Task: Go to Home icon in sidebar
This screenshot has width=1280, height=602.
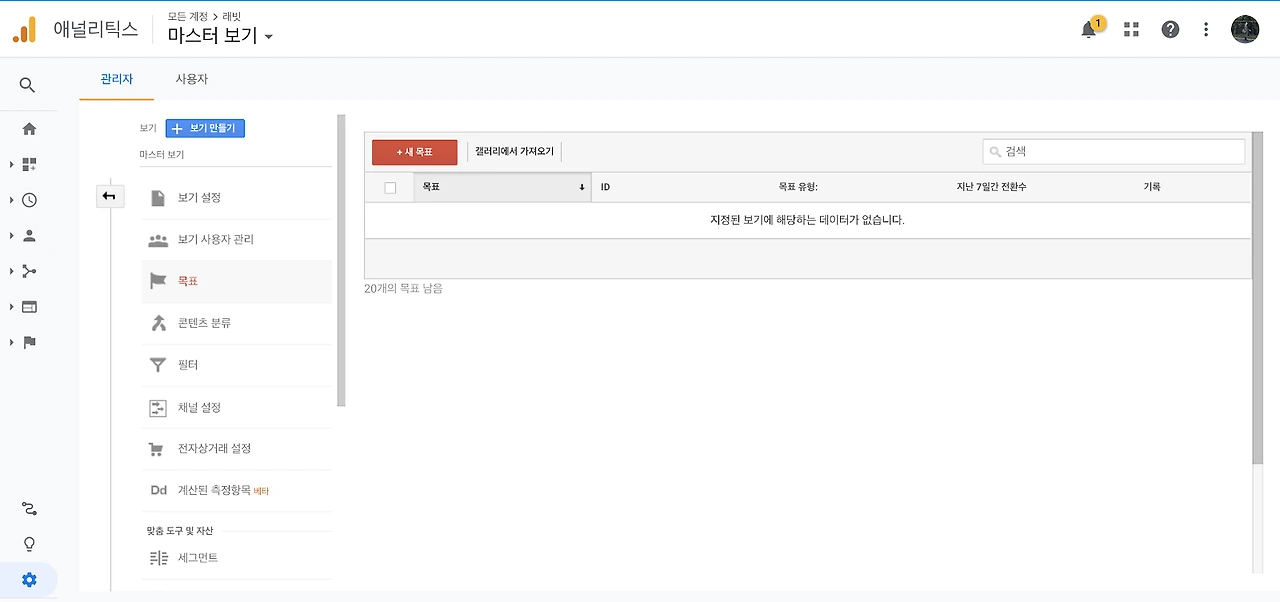Action: (29, 129)
